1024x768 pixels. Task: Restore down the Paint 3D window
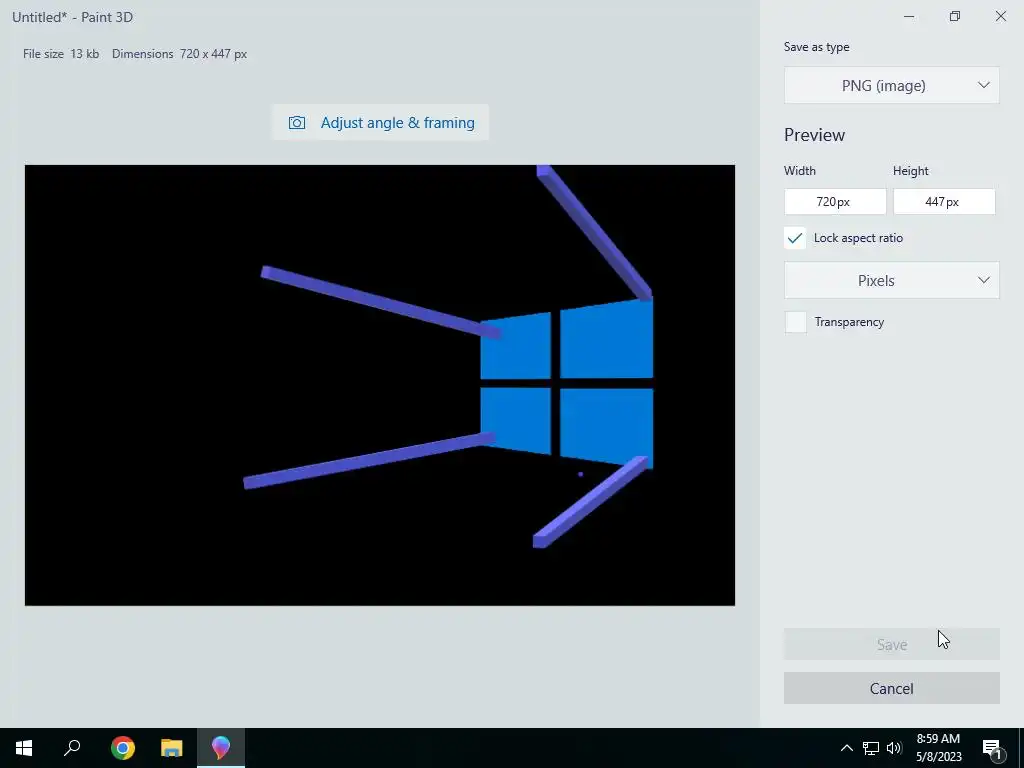(955, 16)
